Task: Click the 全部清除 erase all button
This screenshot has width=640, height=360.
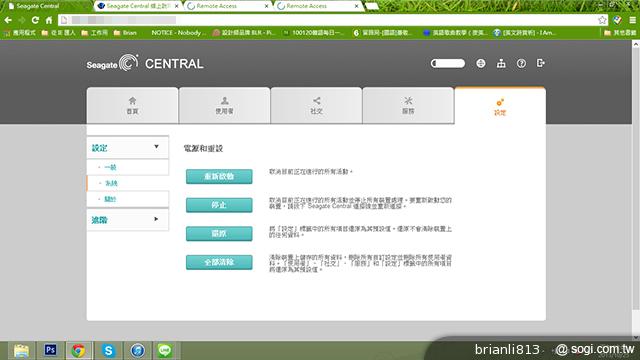Action: point(219,262)
